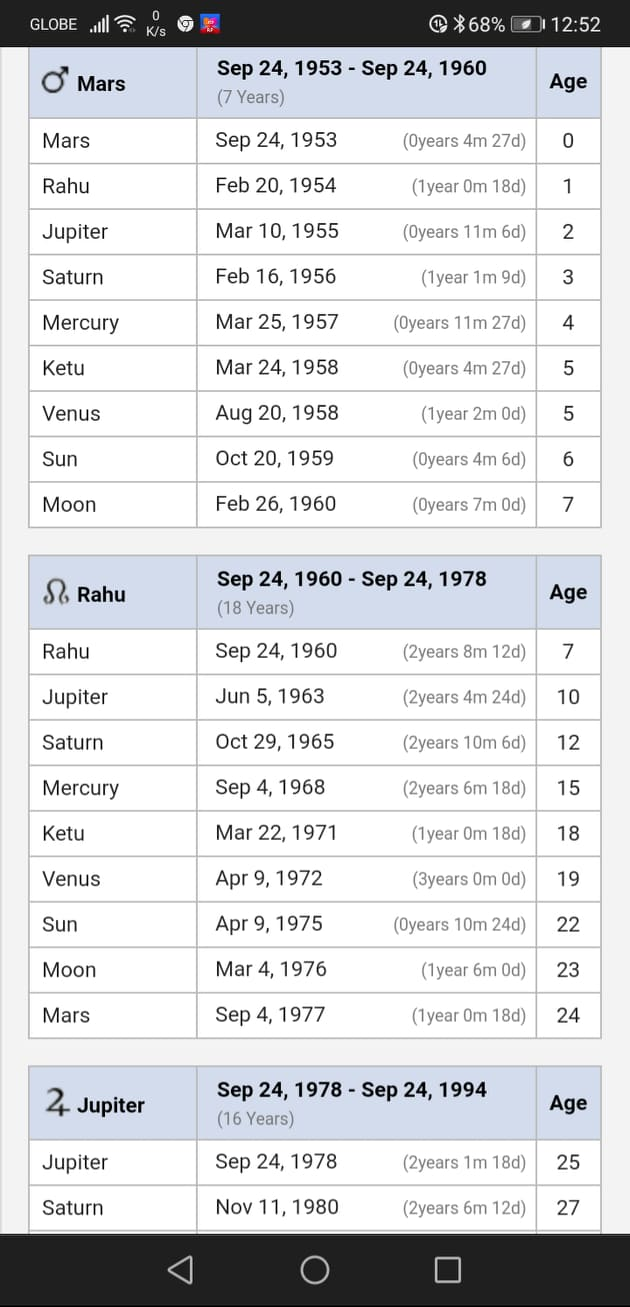This screenshot has height=1307, width=630.
Task: Tap the Wi-Fi status icon
Action: (x=125, y=23)
